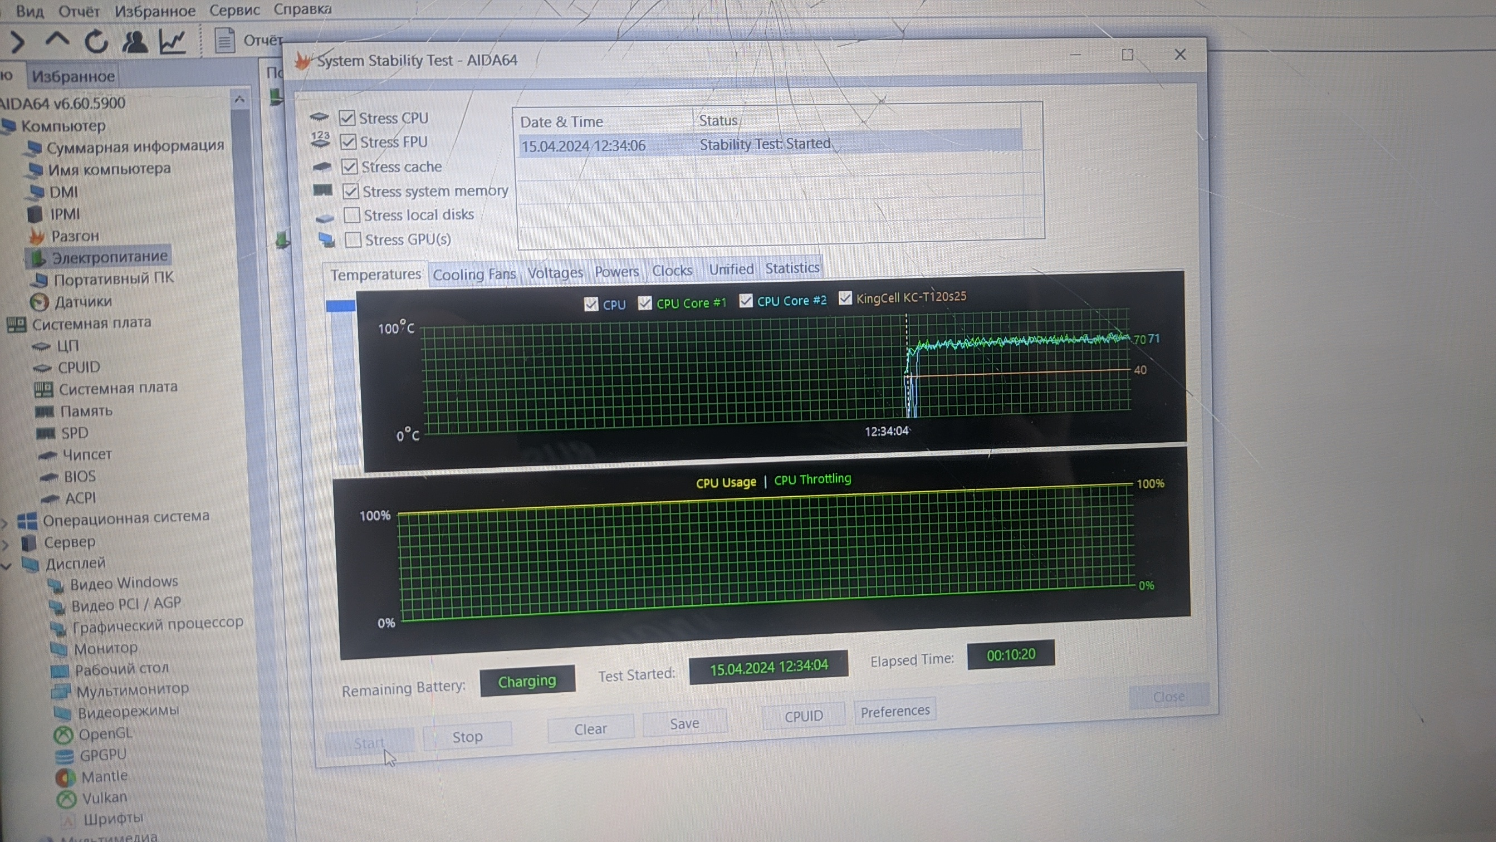Image resolution: width=1496 pixels, height=842 pixels.
Task: Toggle the Stress cache checkbox
Action: [x=349, y=167]
